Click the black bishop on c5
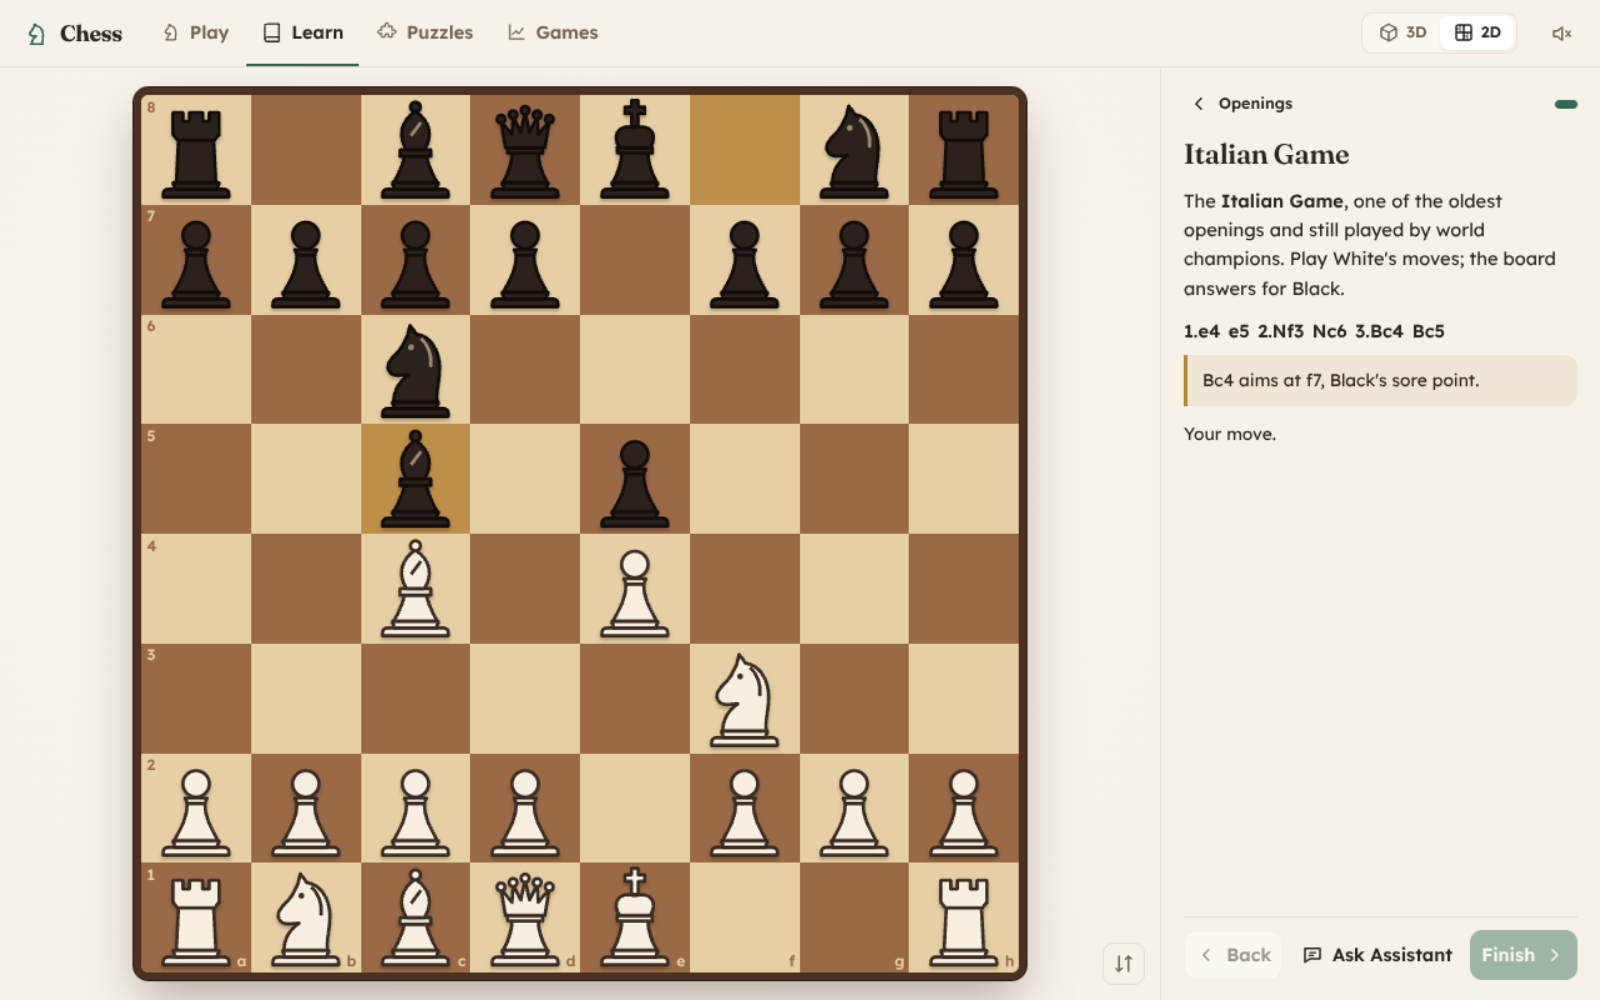This screenshot has width=1600, height=1000. pos(415,479)
